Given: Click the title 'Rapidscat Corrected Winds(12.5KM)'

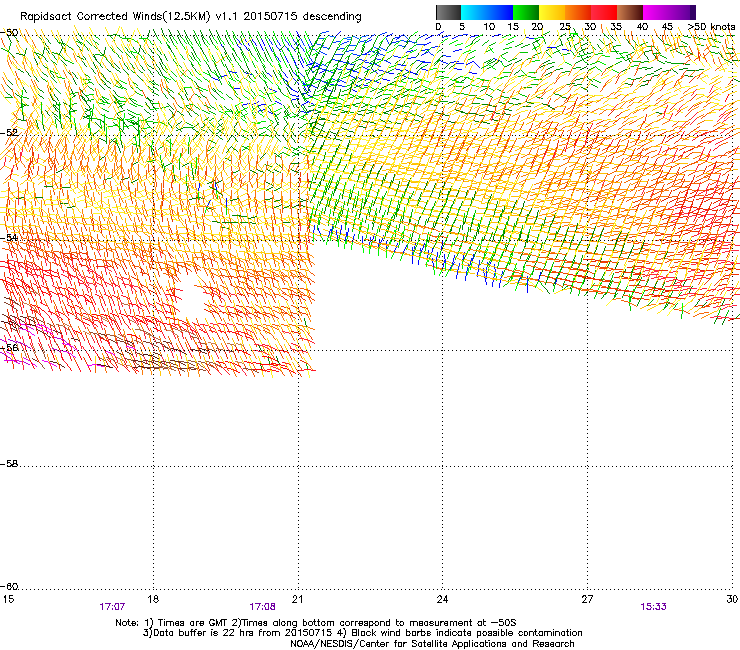Looking at the screenshot, I should pos(115,17).
